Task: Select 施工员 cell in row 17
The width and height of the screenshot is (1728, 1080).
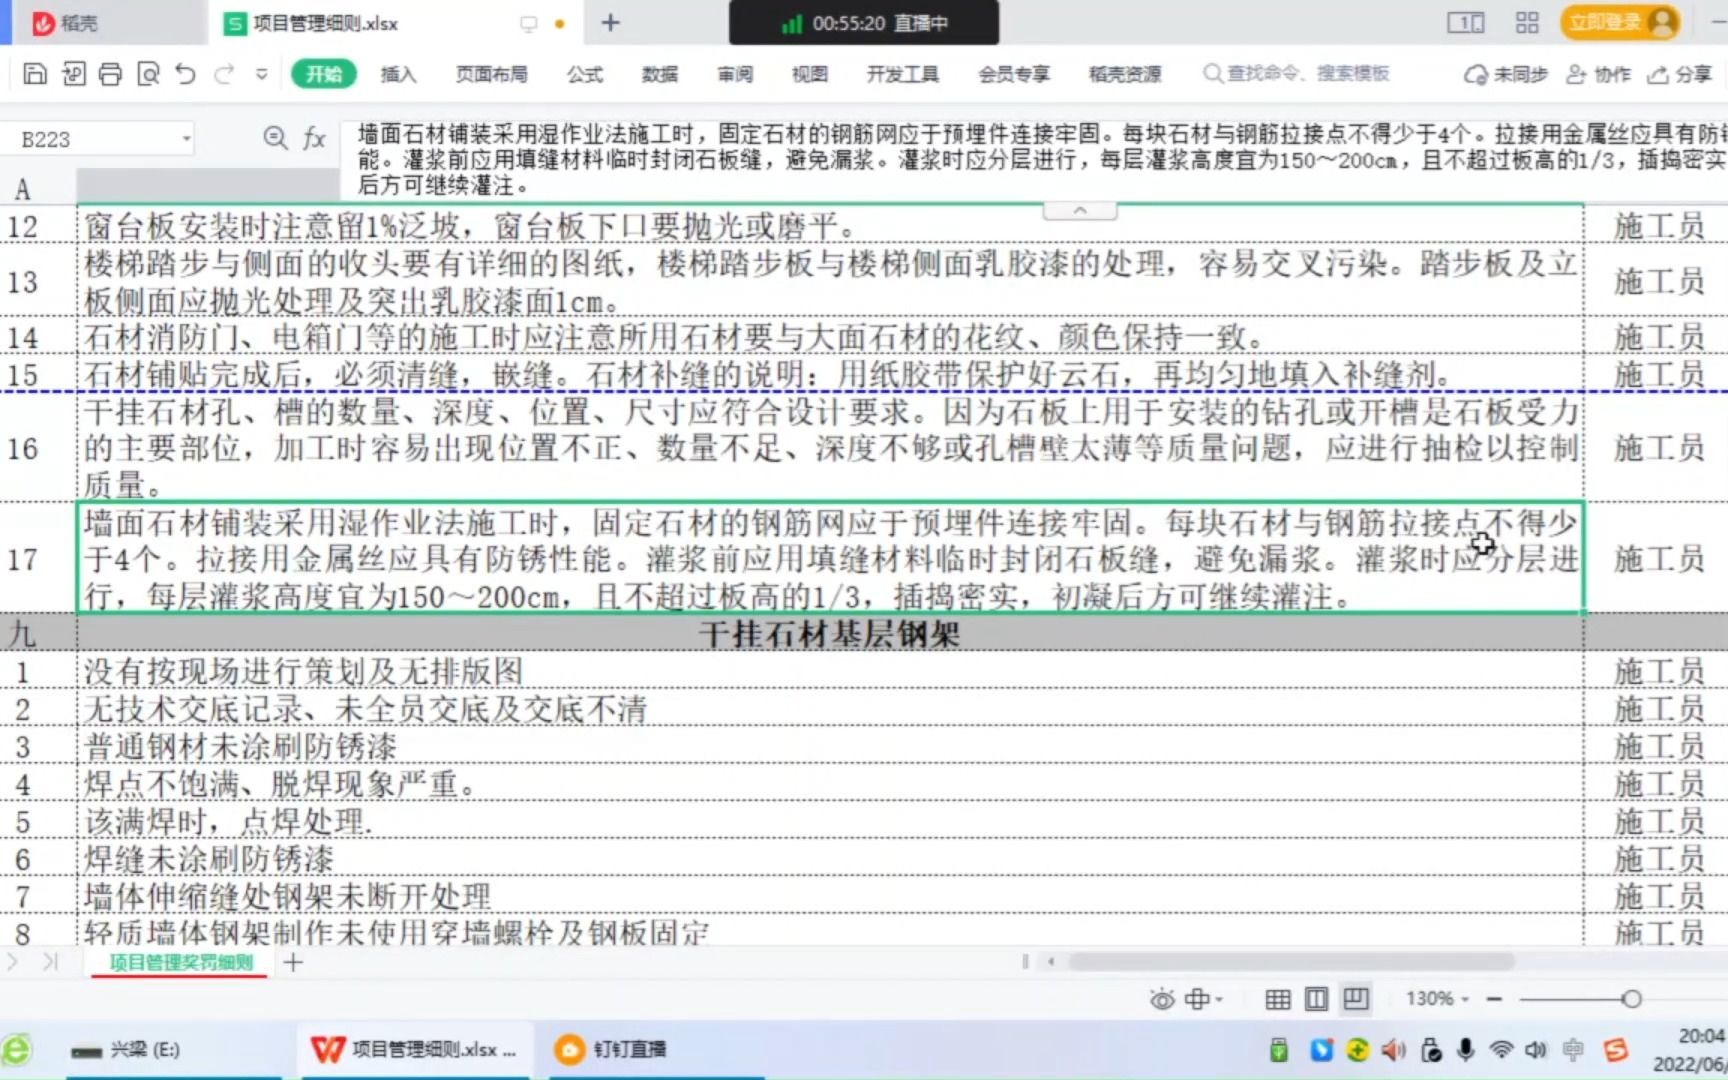Action: [x=1657, y=558]
